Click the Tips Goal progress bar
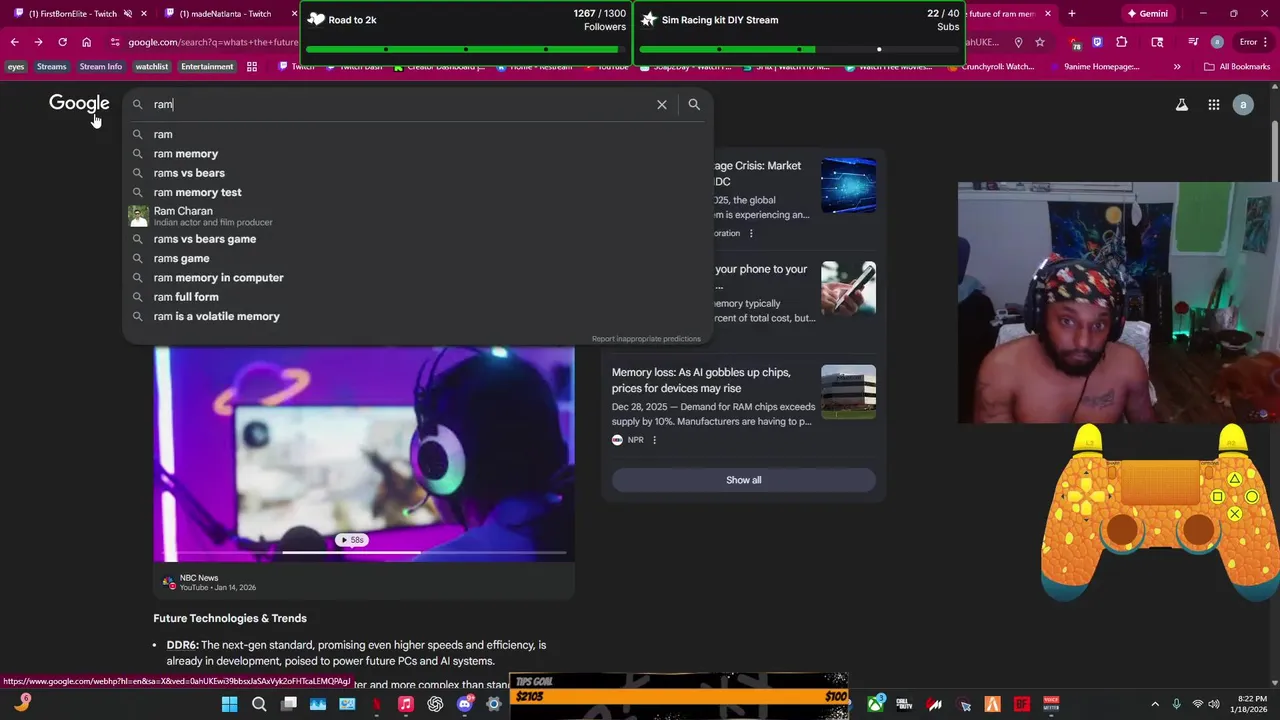This screenshot has height=720, width=1280. coord(680,696)
